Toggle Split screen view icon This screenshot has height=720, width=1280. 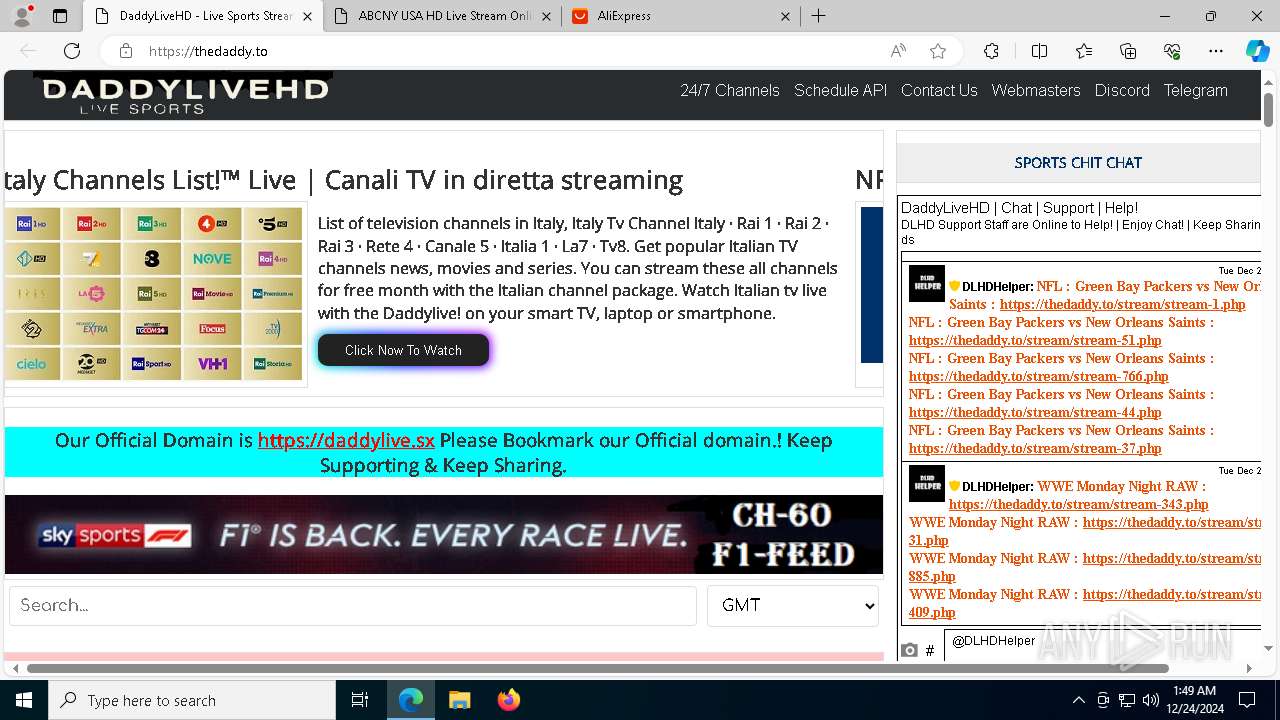(x=1039, y=51)
